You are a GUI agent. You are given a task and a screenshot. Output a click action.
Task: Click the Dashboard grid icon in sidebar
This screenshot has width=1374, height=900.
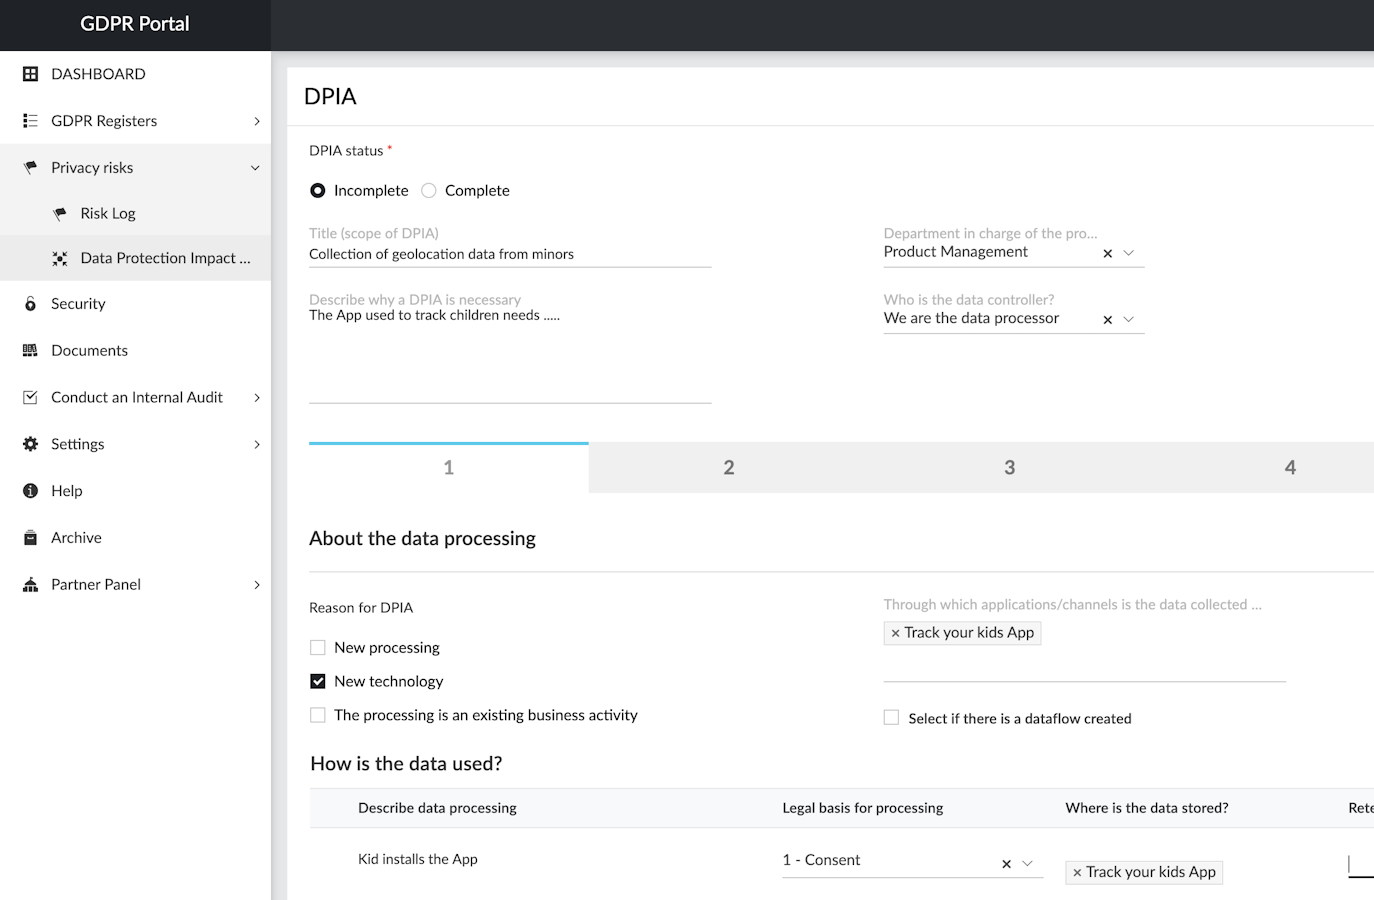(x=30, y=74)
